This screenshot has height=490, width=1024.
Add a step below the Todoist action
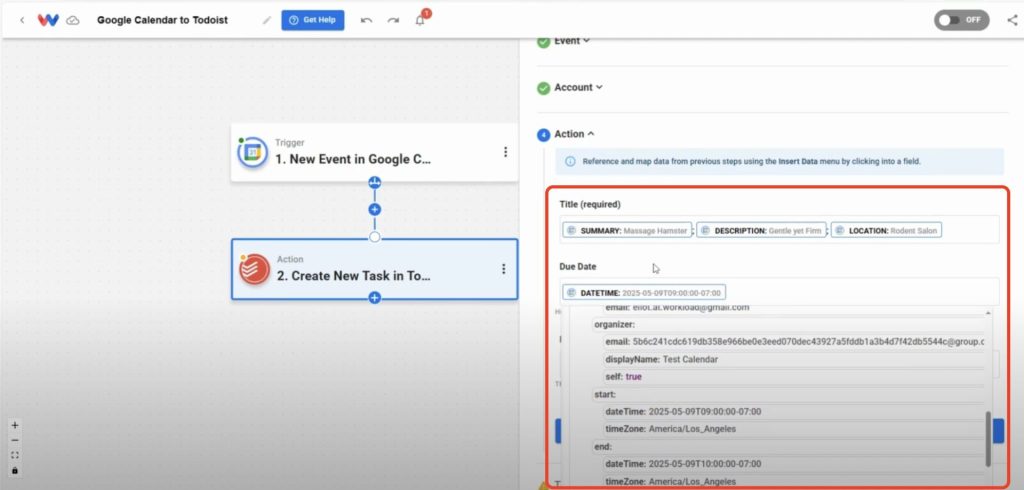(375, 298)
